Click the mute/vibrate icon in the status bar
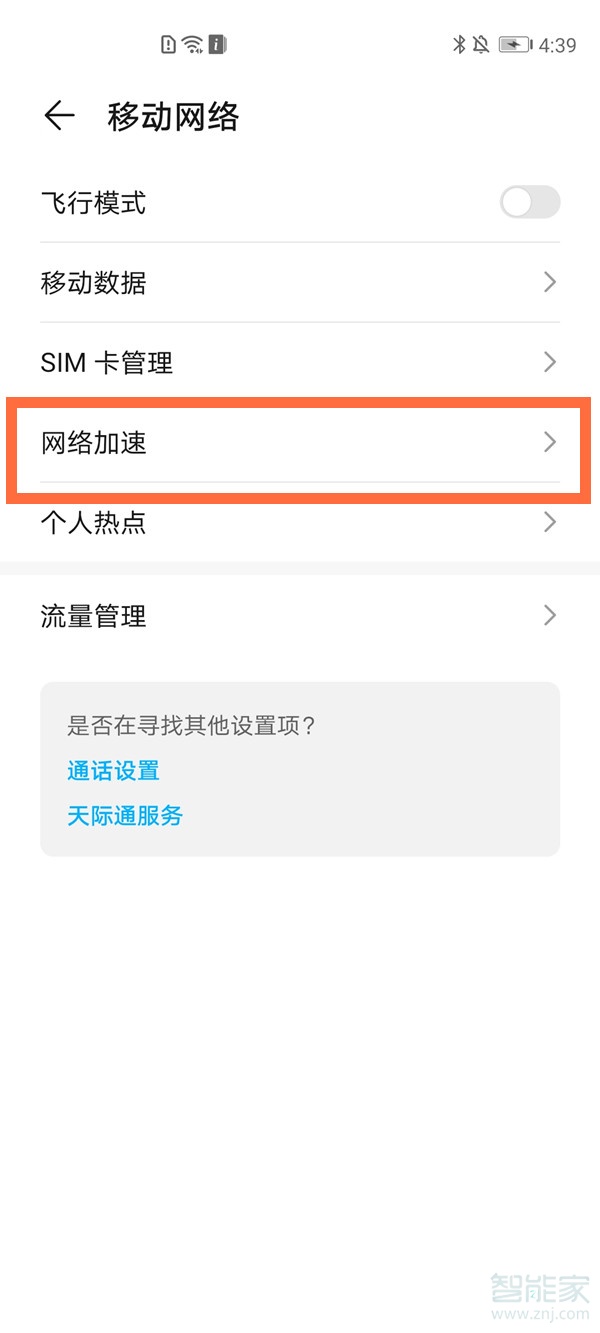The width and height of the screenshot is (600, 1333). [481, 43]
